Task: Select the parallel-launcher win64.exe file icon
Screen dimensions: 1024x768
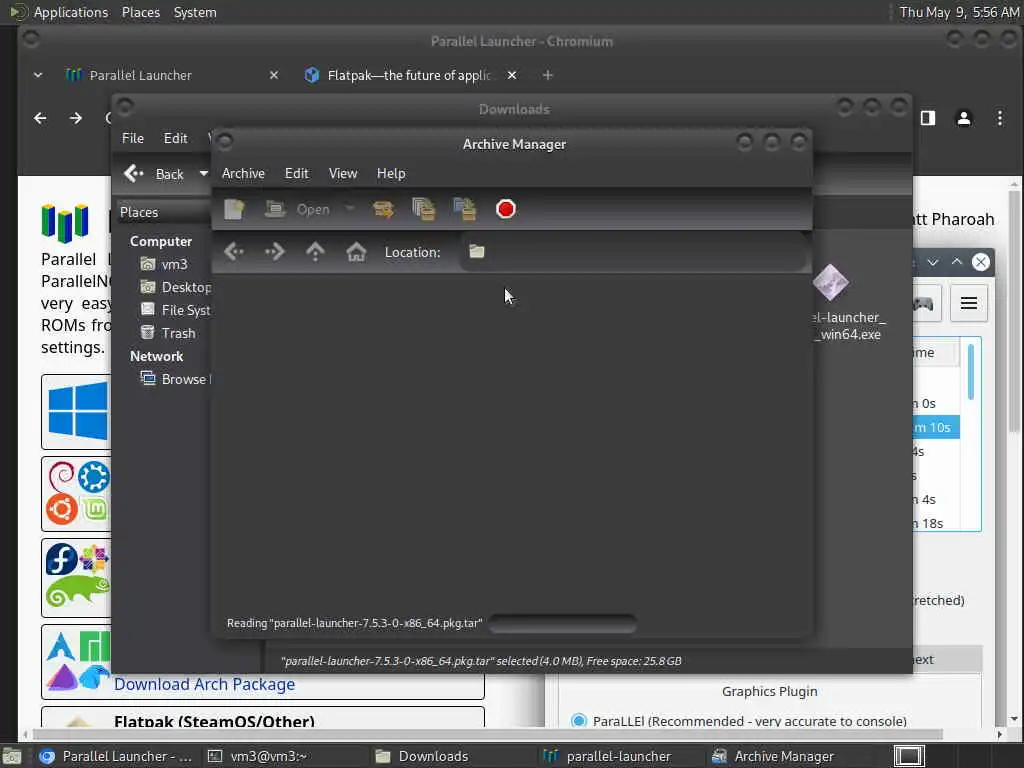Action: coord(831,283)
